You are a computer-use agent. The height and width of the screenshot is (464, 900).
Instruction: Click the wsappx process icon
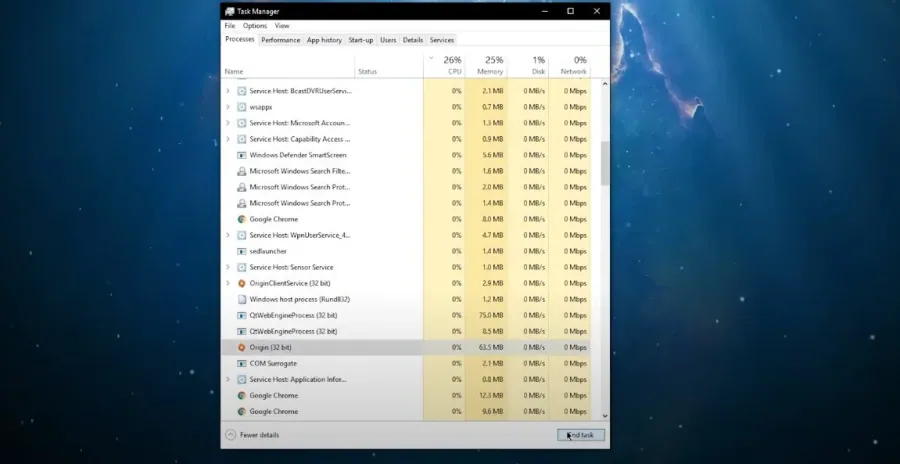point(242,107)
